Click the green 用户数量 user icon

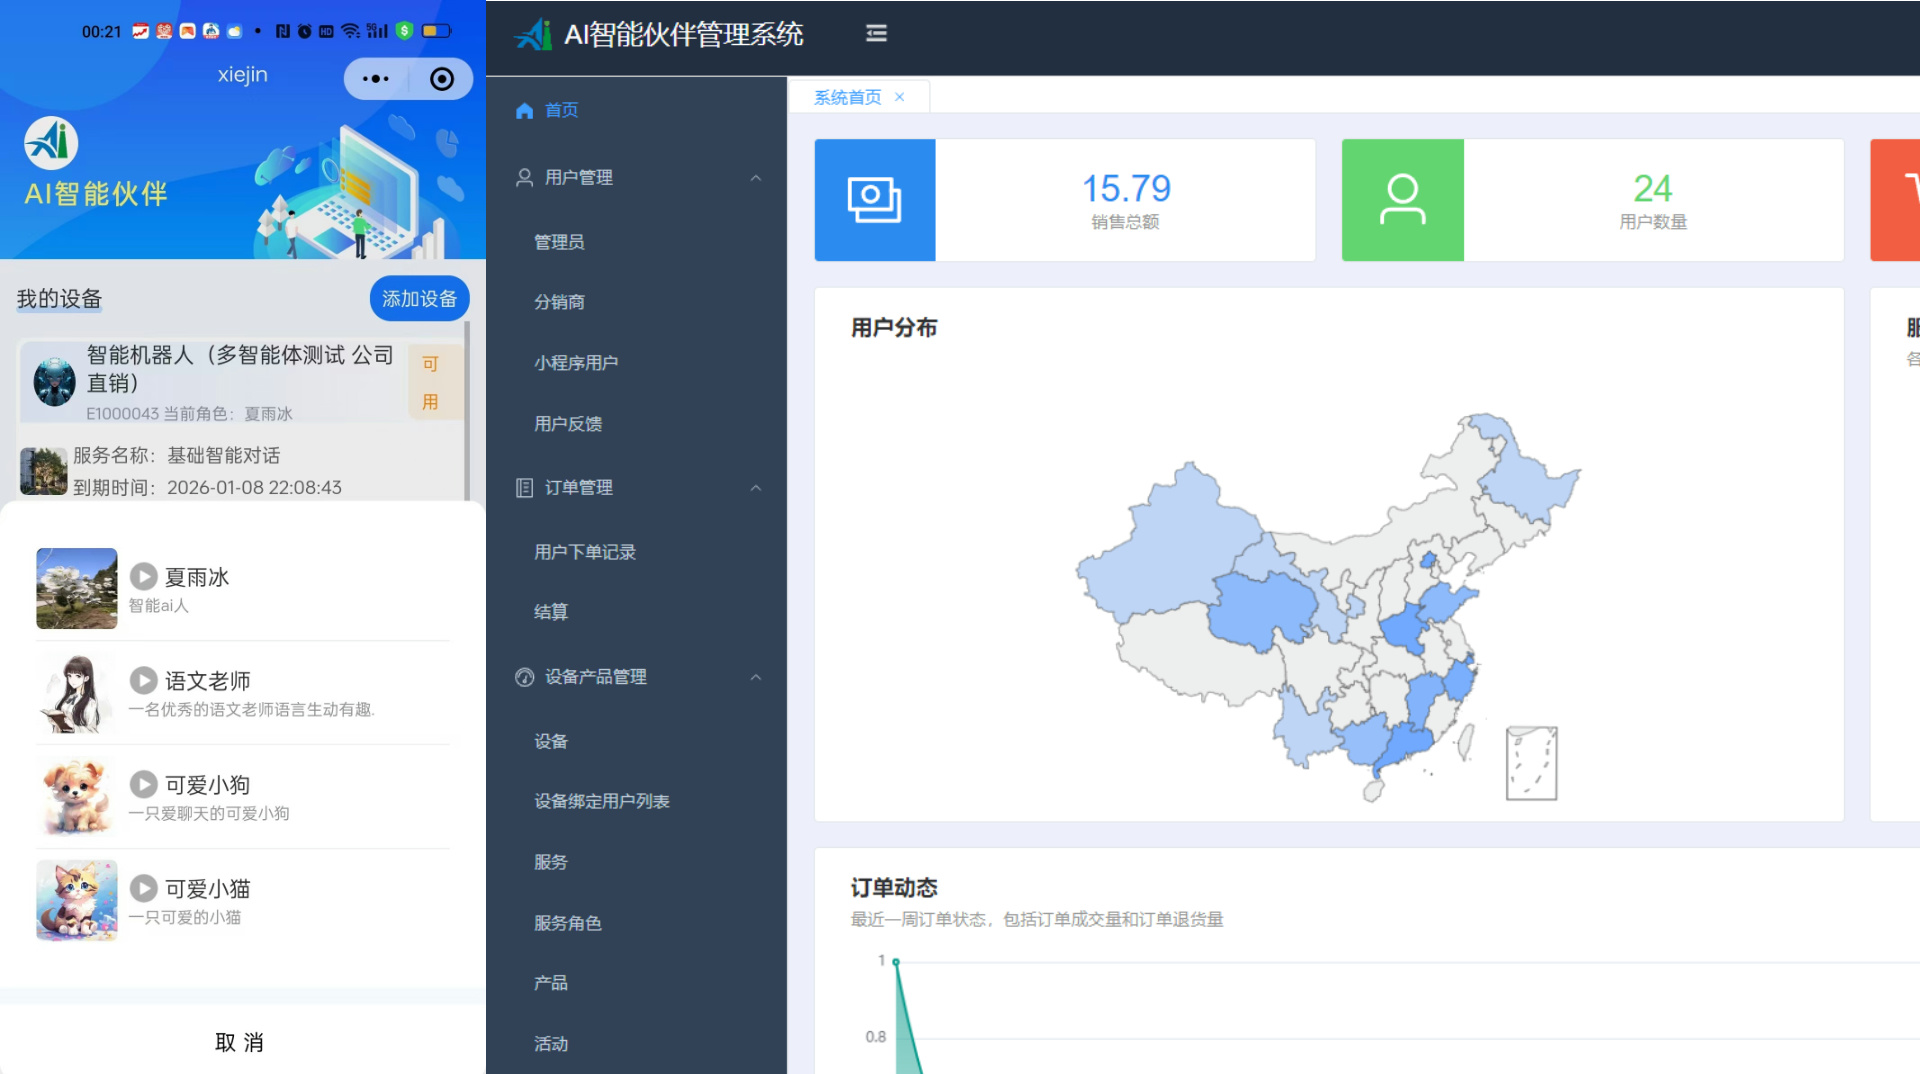pos(1403,200)
